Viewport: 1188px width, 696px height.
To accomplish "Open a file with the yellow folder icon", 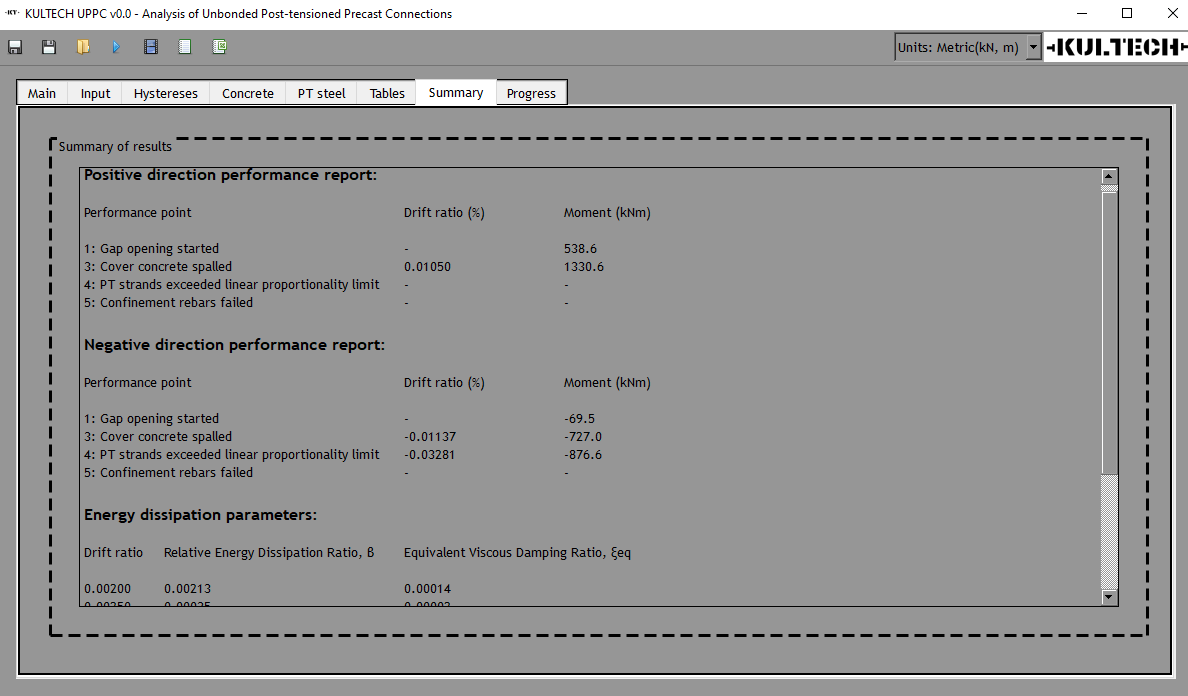I will coord(83,47).
